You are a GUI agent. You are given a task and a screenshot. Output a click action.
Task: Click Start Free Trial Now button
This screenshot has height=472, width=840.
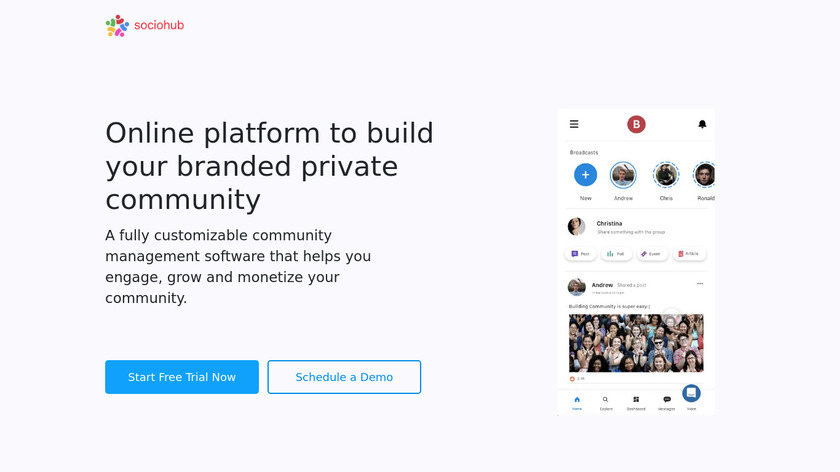(x=182, y=377)
